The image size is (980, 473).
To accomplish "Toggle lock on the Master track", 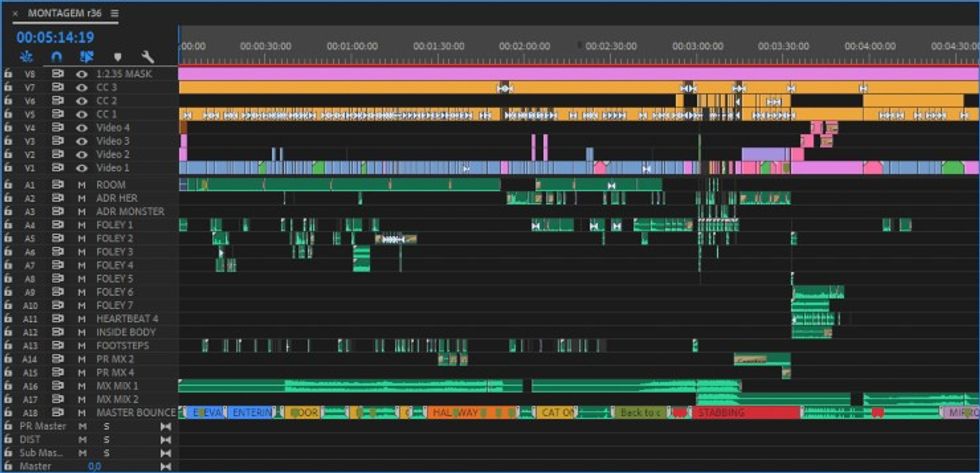I will tap(8, 466).
